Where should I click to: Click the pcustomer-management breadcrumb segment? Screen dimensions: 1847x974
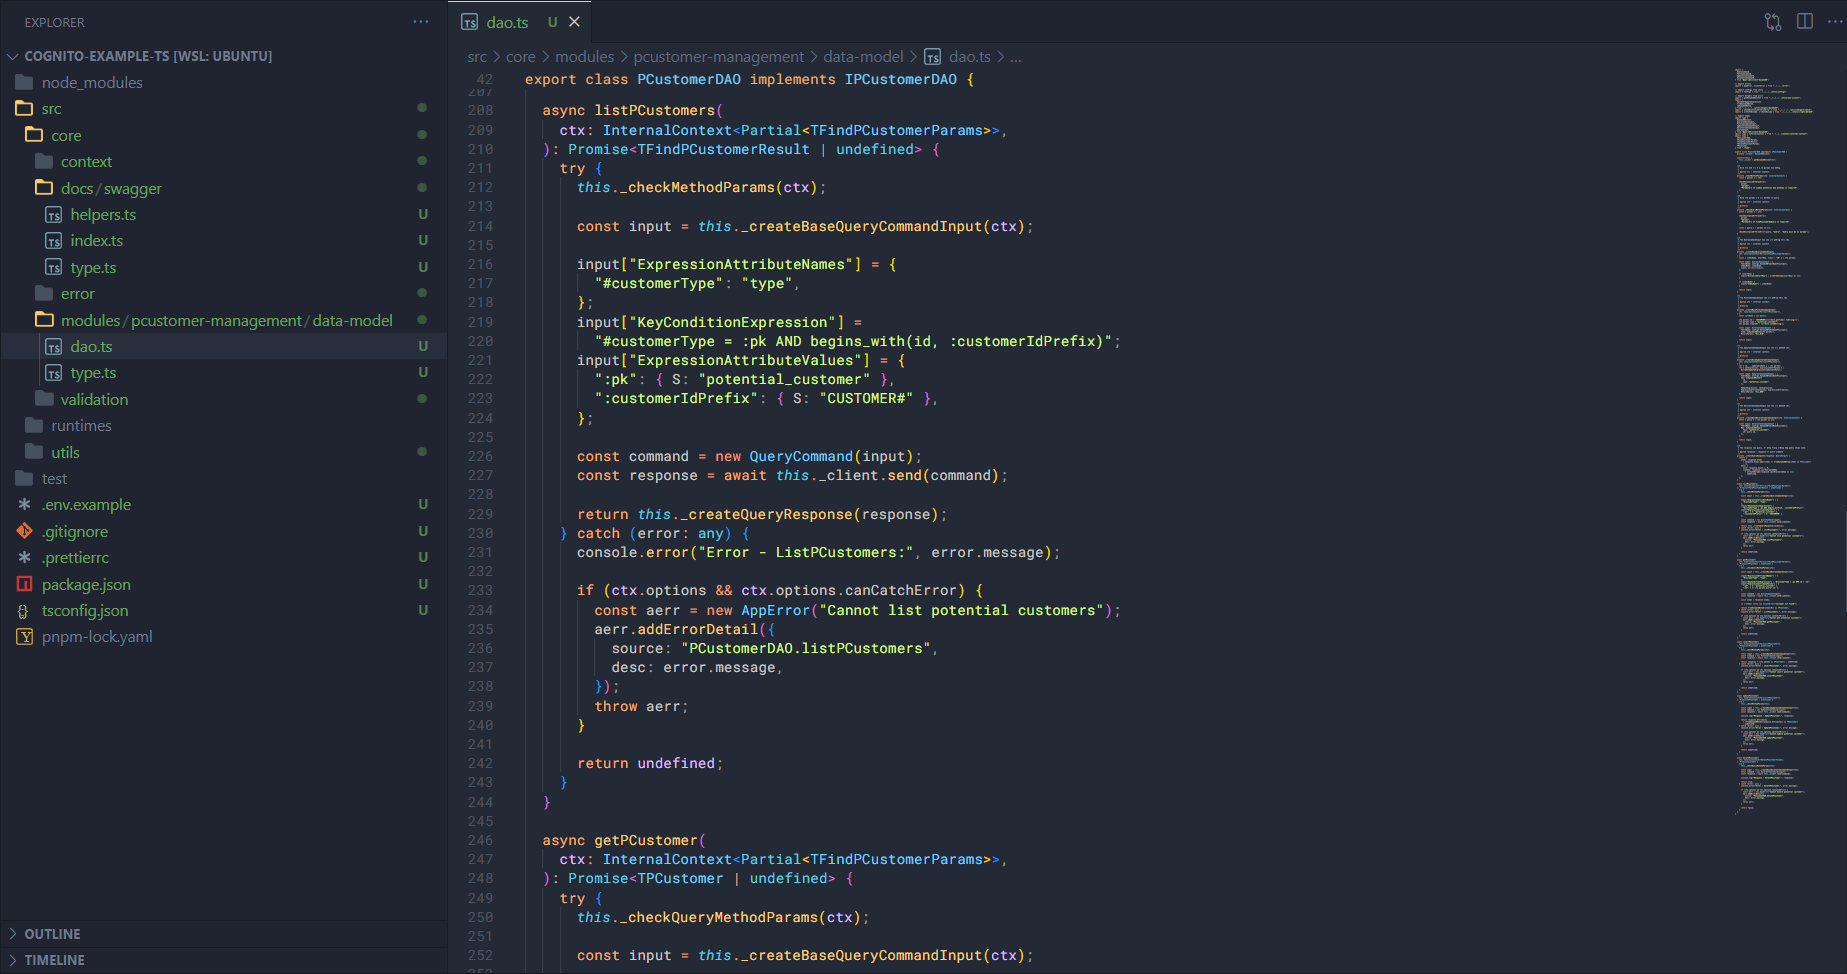[718, 57]
